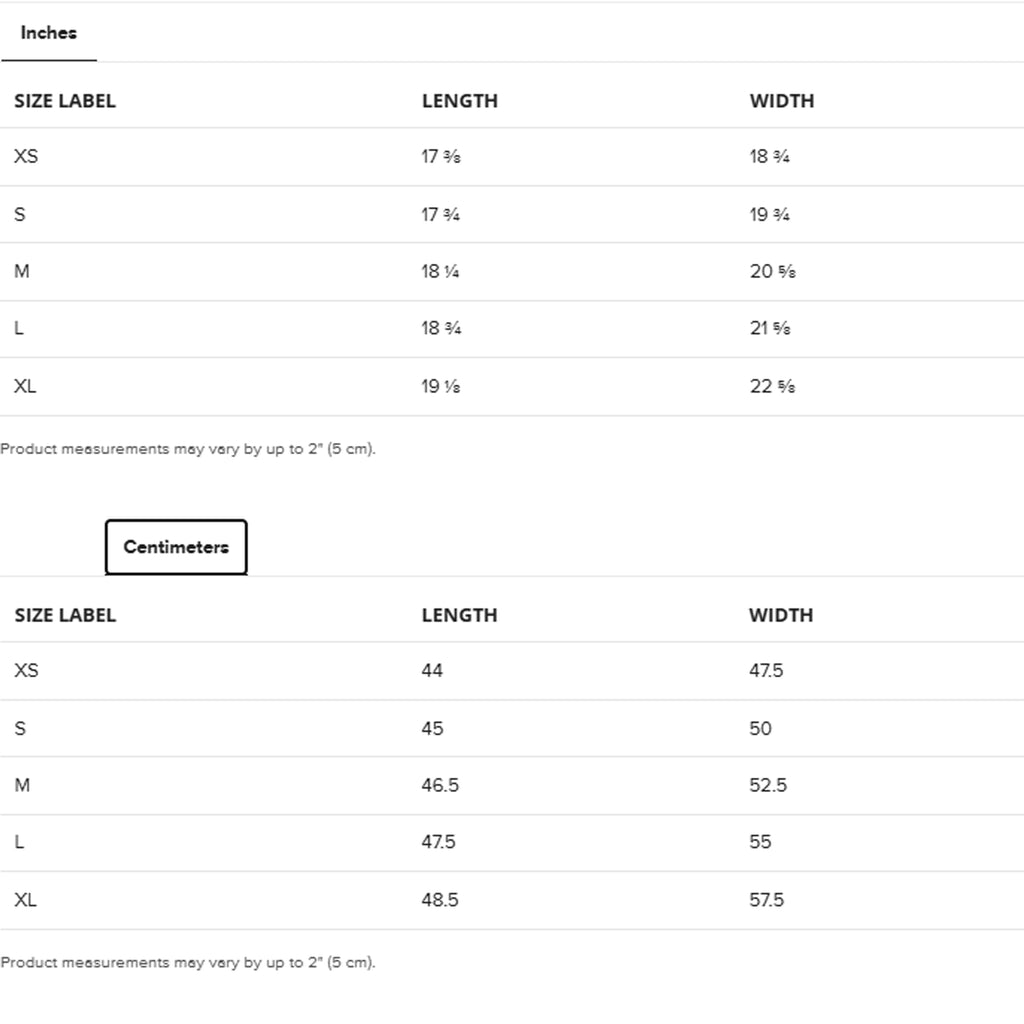Viewport: 1024px width, 1024px height.
Task: Select the Centimeters tab
Action: pyautogui.click(x=176, y=547)
